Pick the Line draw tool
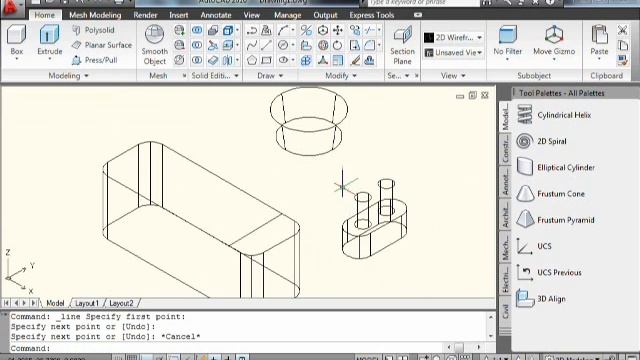Screen dimensions: 640x360 click(267, 45)
